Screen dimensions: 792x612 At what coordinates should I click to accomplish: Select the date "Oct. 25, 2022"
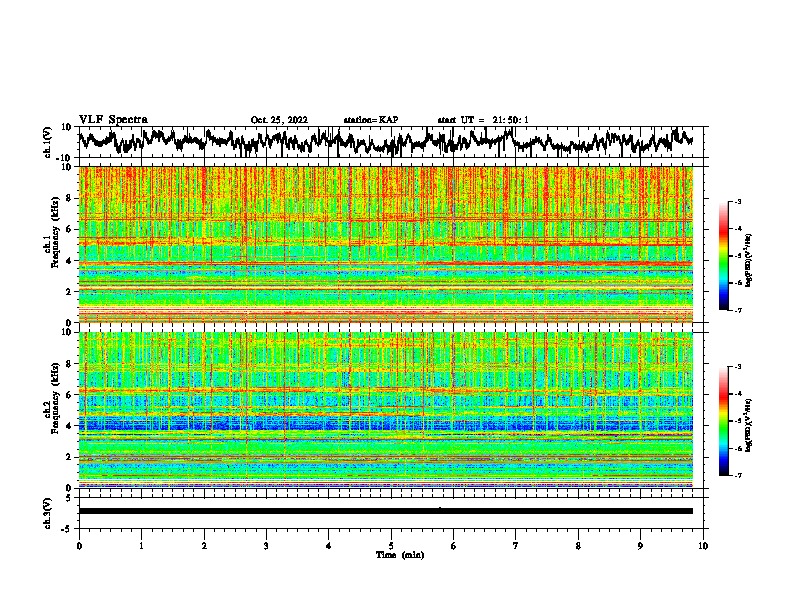point(279,120)
